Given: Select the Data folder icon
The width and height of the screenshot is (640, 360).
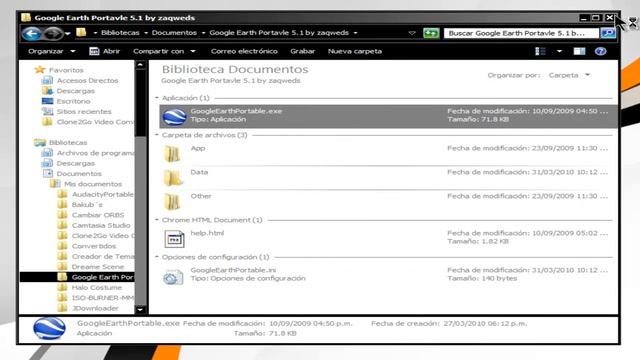Looking at the screenshot, I should tap(173, 178).
